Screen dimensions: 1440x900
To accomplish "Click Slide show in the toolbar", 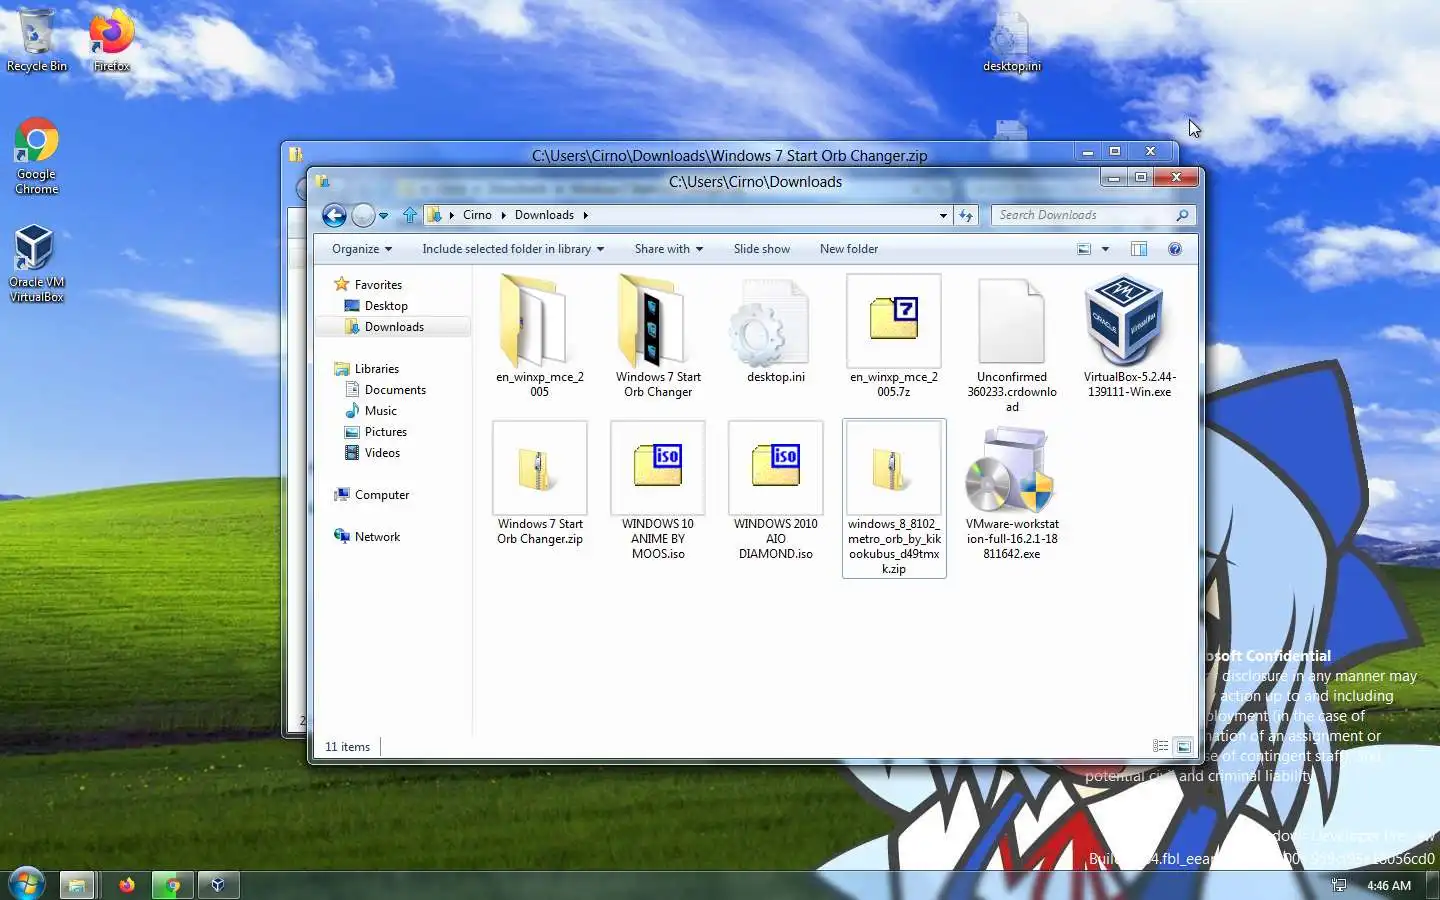I will coord(761,249).
